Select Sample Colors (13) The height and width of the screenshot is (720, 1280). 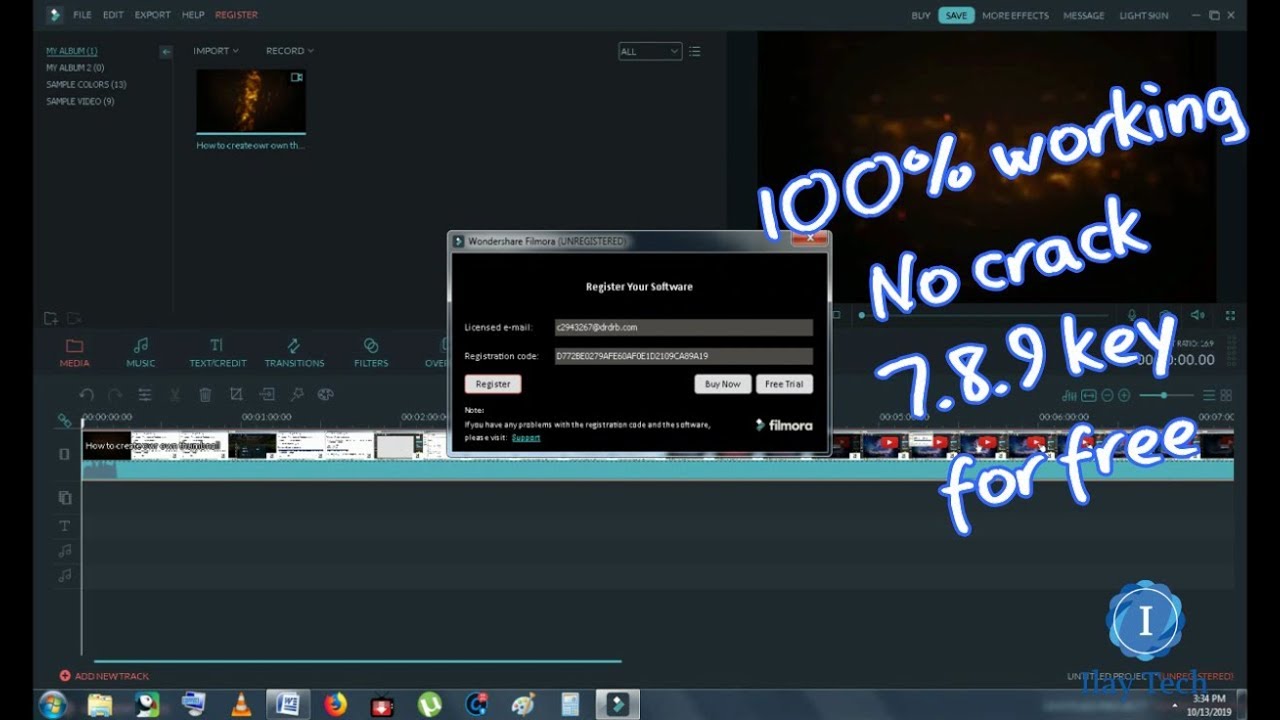click(x=86, y=85)
